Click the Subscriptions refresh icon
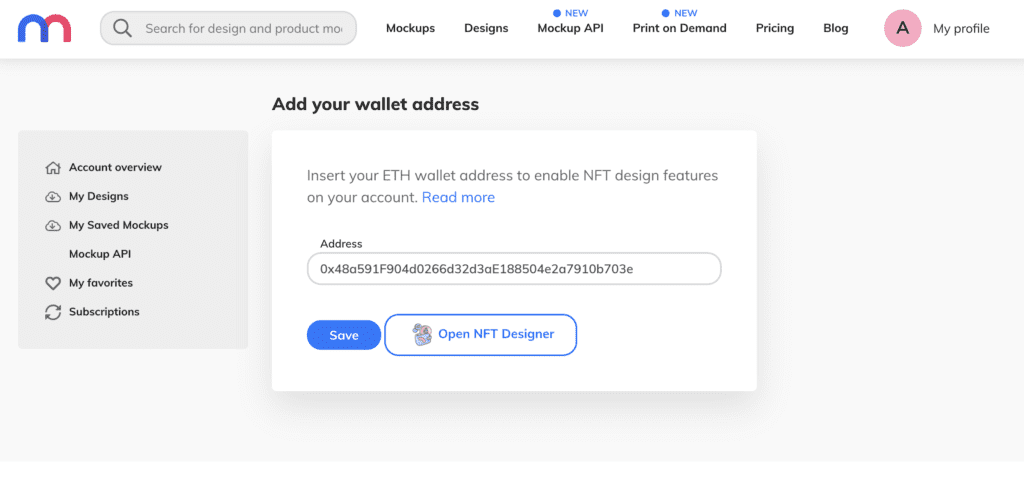Image resolution: width=1024 pixels, height=488 pixels. 53,312
